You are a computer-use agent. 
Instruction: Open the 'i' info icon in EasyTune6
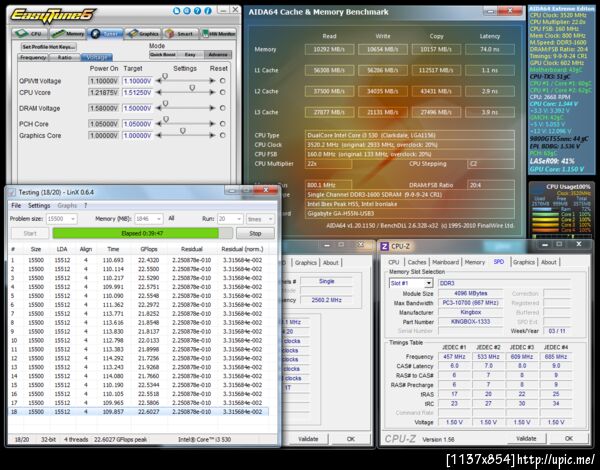(x=208, y=11)
